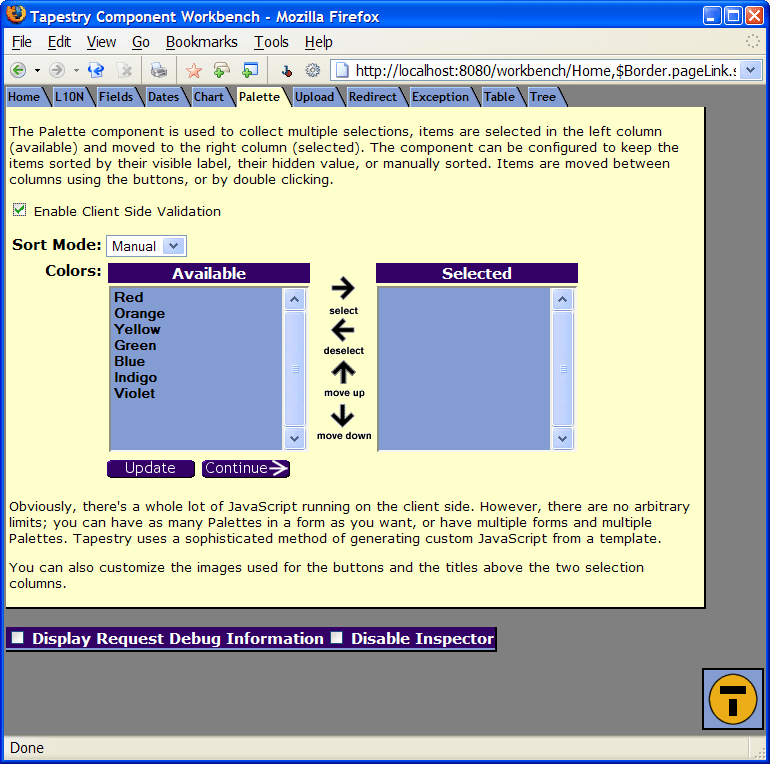Open the Tapestry Inspector round T icon
The image size is (770, 764).
point(733,699)
